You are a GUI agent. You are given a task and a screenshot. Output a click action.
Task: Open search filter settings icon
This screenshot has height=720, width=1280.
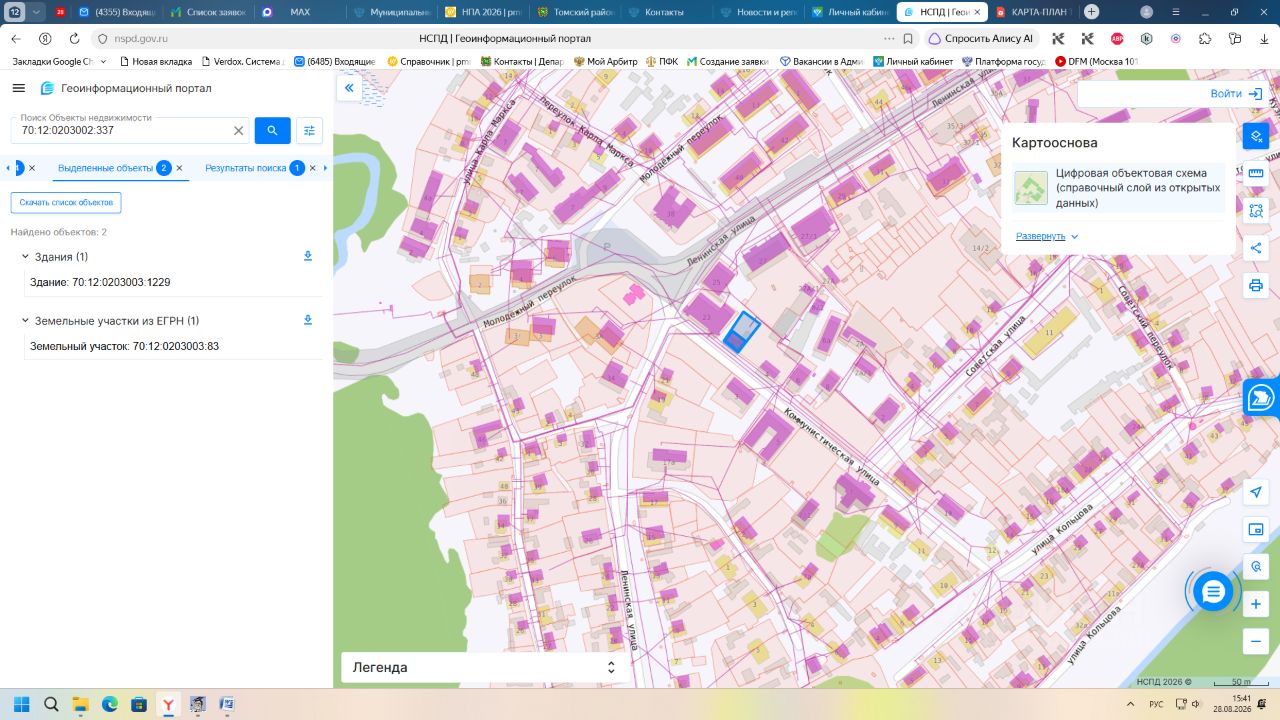tap(309, 130)
